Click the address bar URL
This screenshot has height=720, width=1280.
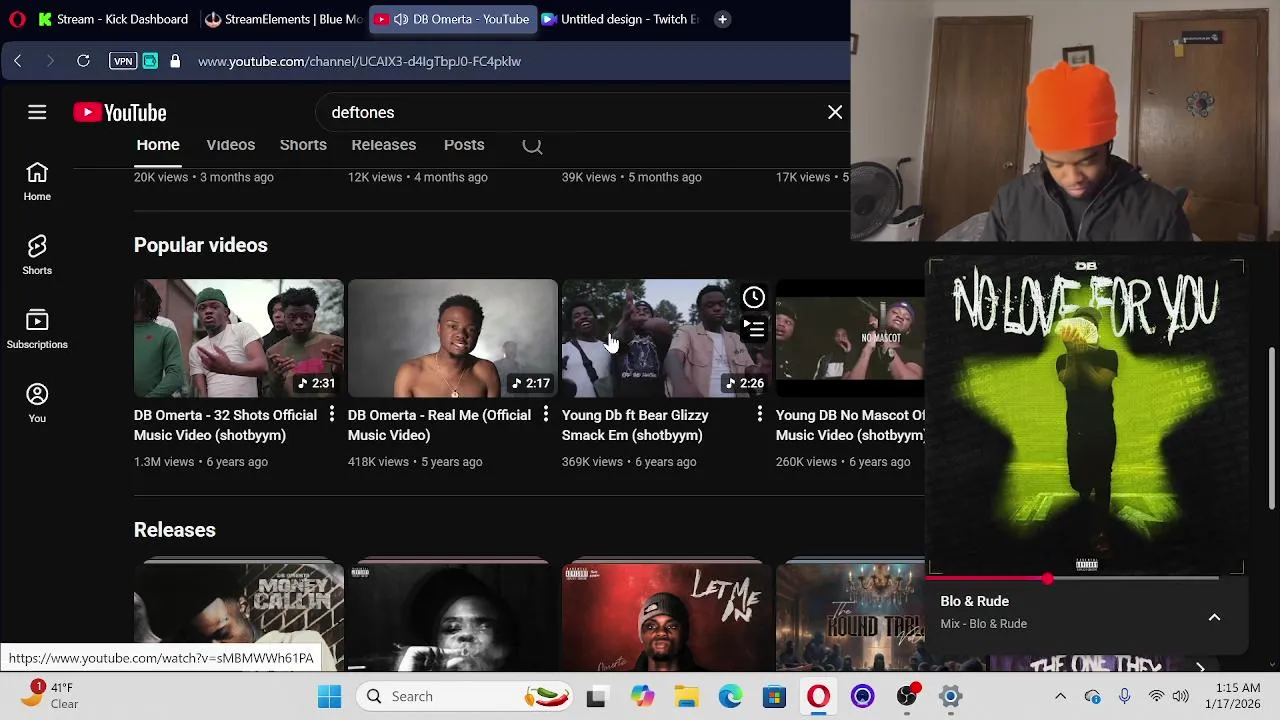pyautogui.click(x=359, y=61)
